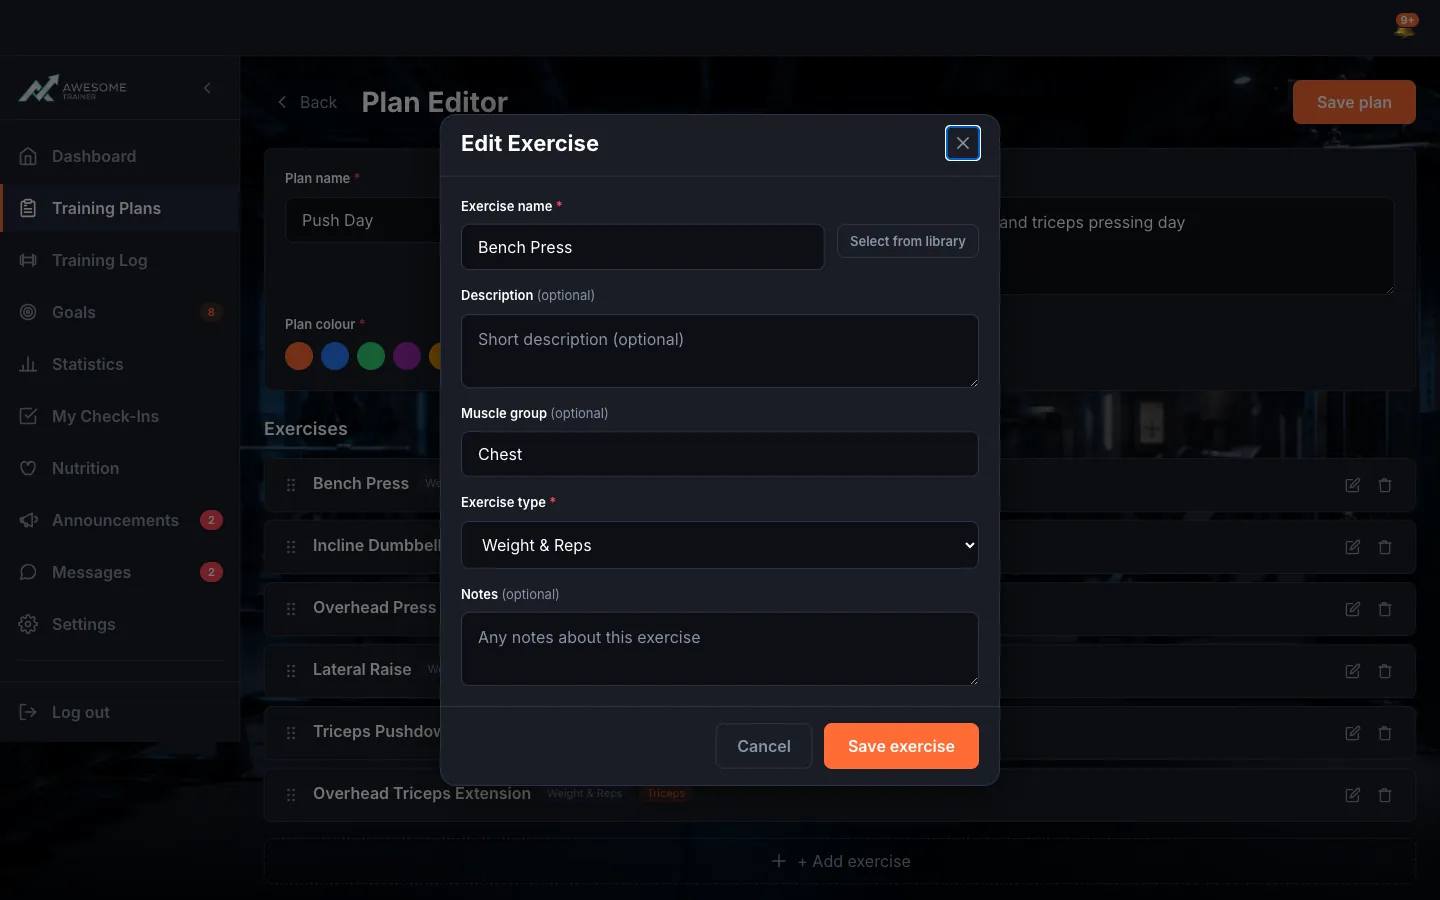Viewport: 1440px width, 900px height.
Task: Edit the Triceps Pushdown exercise row
Action: pos(1353,733)
